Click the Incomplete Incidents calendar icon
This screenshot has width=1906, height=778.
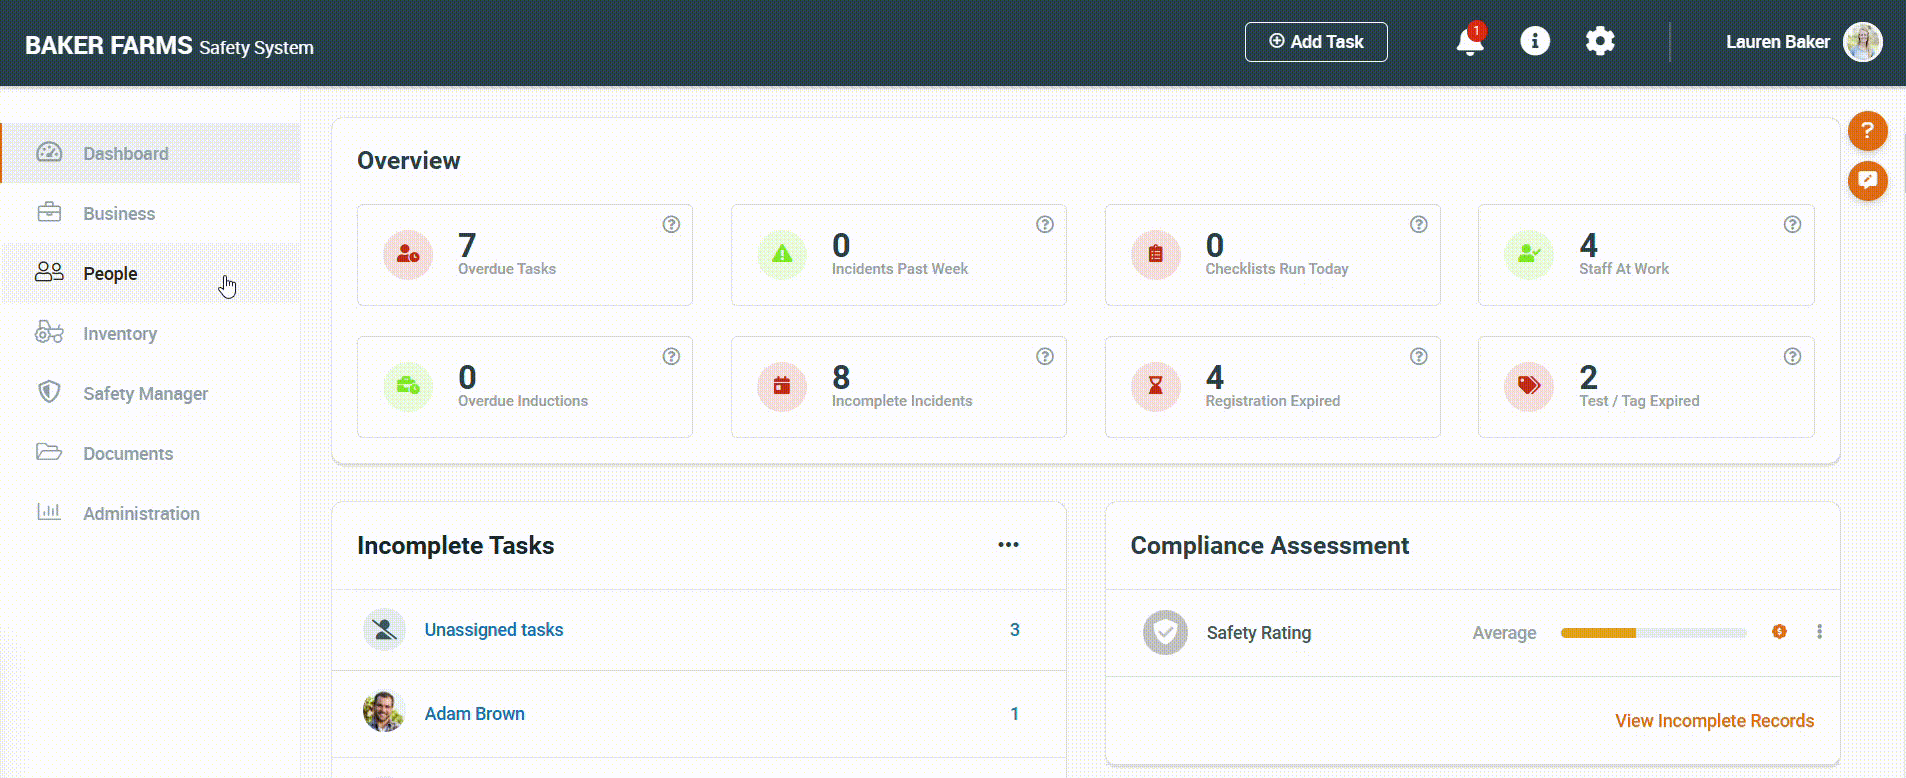(782, 386)
